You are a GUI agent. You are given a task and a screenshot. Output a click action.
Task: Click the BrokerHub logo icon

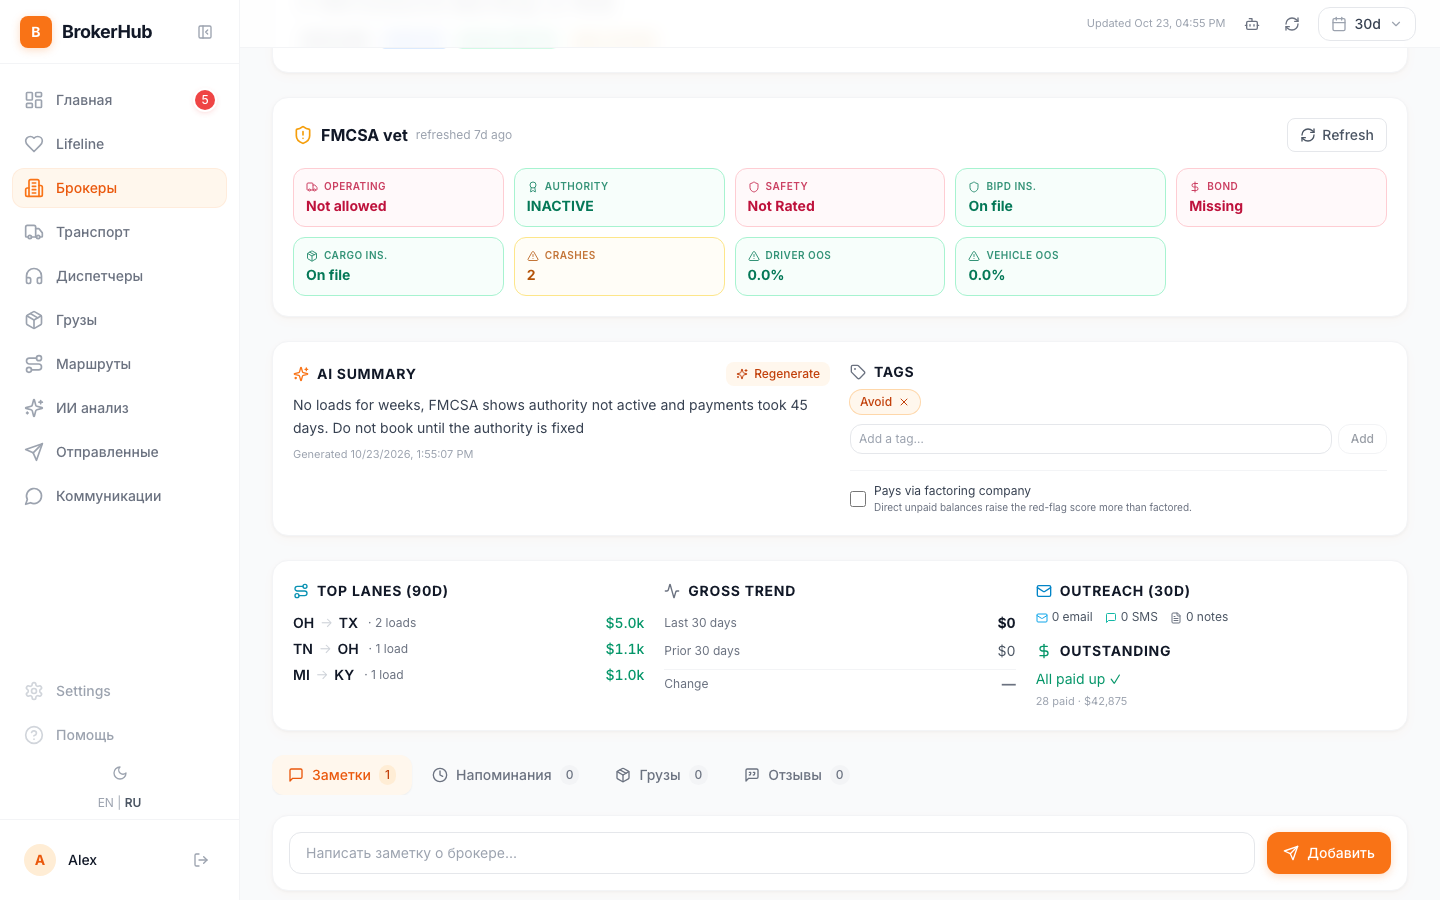point(36,32)
